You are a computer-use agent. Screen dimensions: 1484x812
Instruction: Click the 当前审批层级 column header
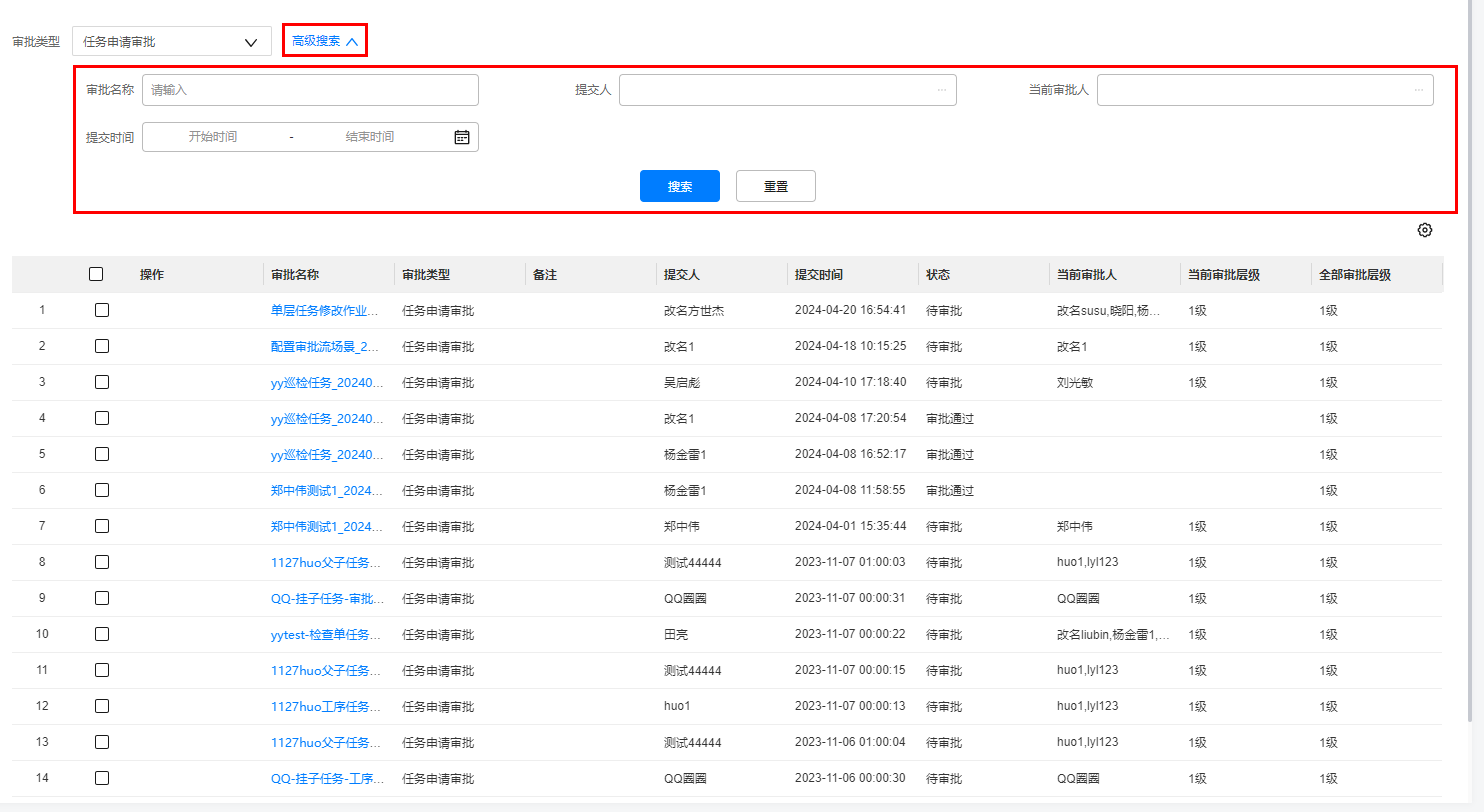(x=1224, y=274)
